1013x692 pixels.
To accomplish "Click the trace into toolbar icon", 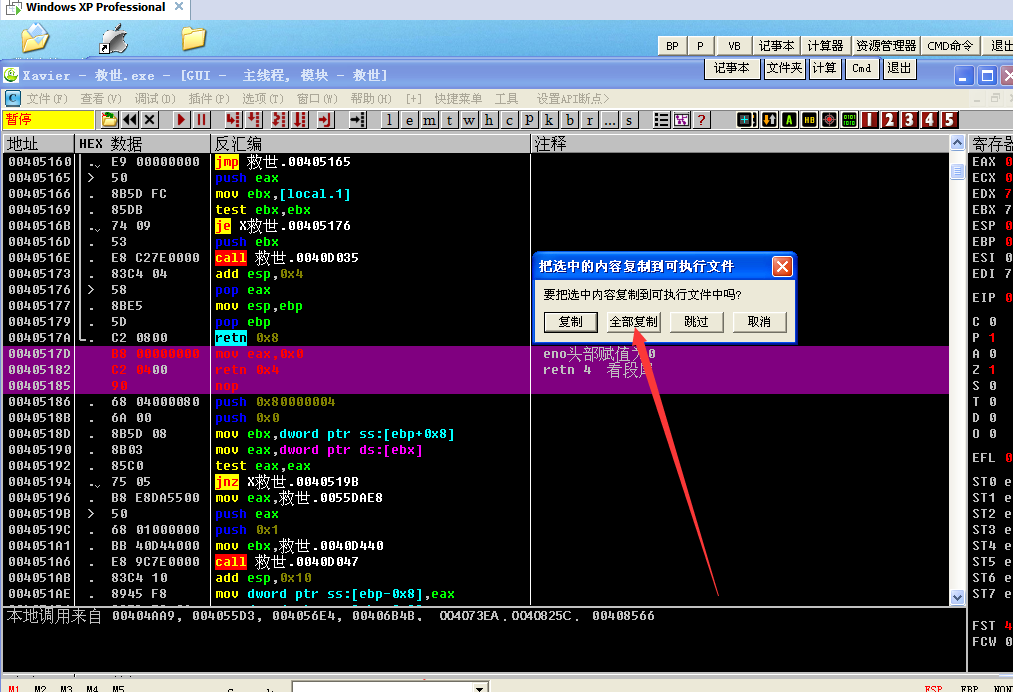I will point(279,120).
